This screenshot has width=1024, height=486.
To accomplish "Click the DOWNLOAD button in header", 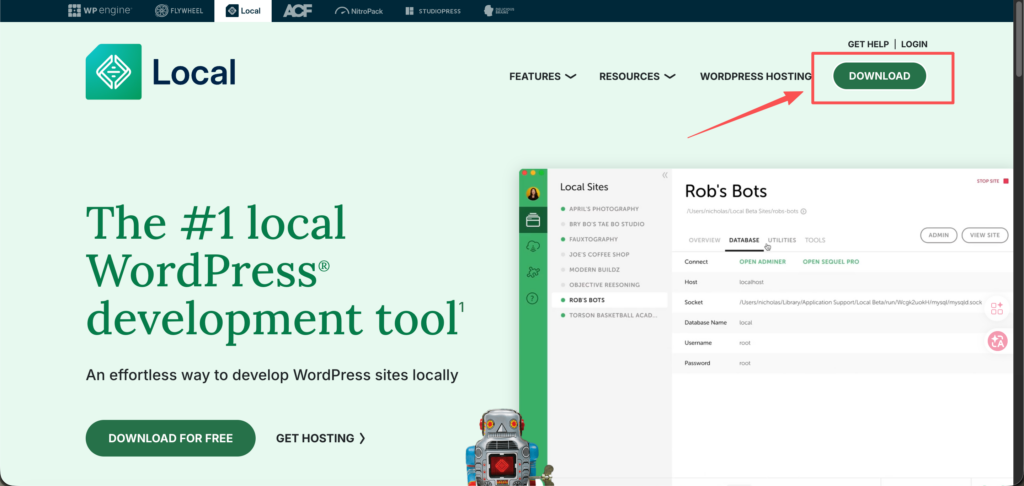I will pos(880,76).
